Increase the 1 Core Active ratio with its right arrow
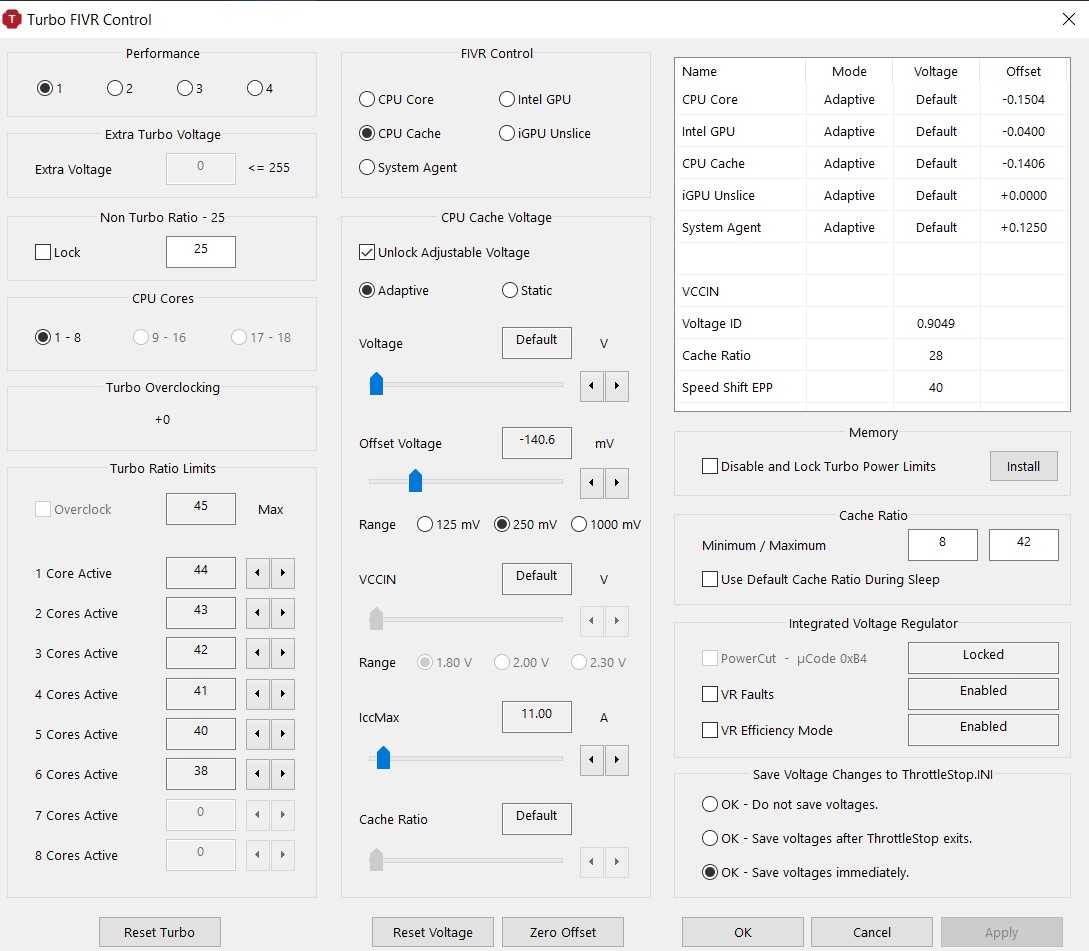 point(283,573)
